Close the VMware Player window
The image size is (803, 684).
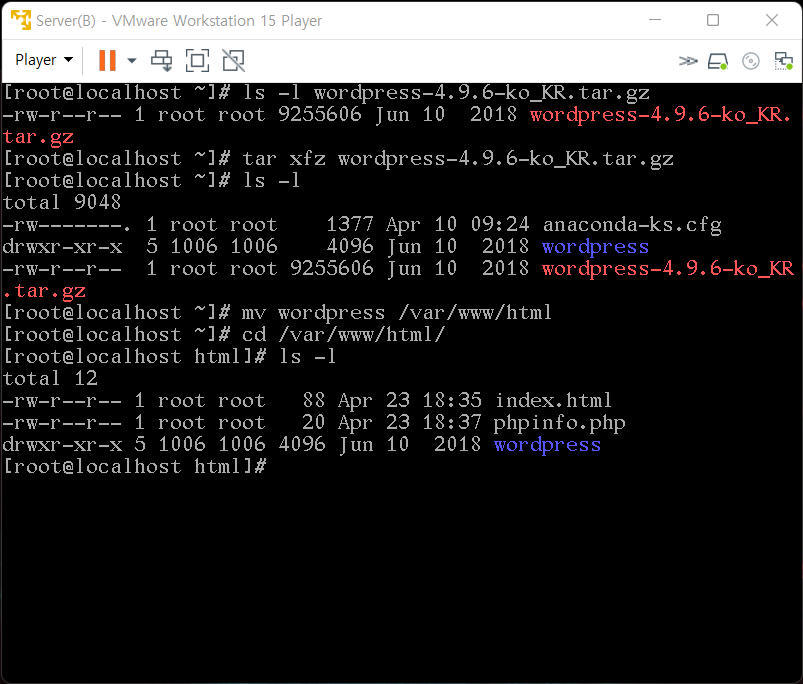click(x=772, y=20)
